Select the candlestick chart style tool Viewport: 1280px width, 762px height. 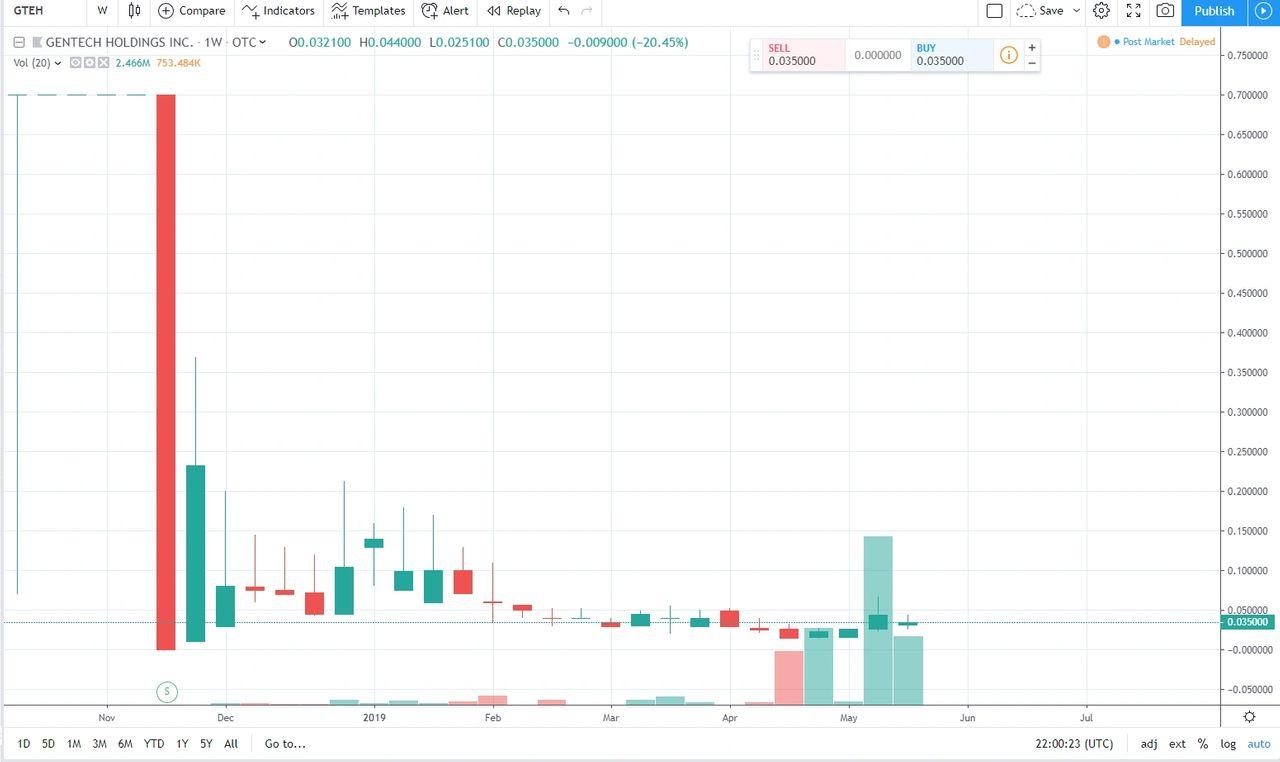coord(134,11)
